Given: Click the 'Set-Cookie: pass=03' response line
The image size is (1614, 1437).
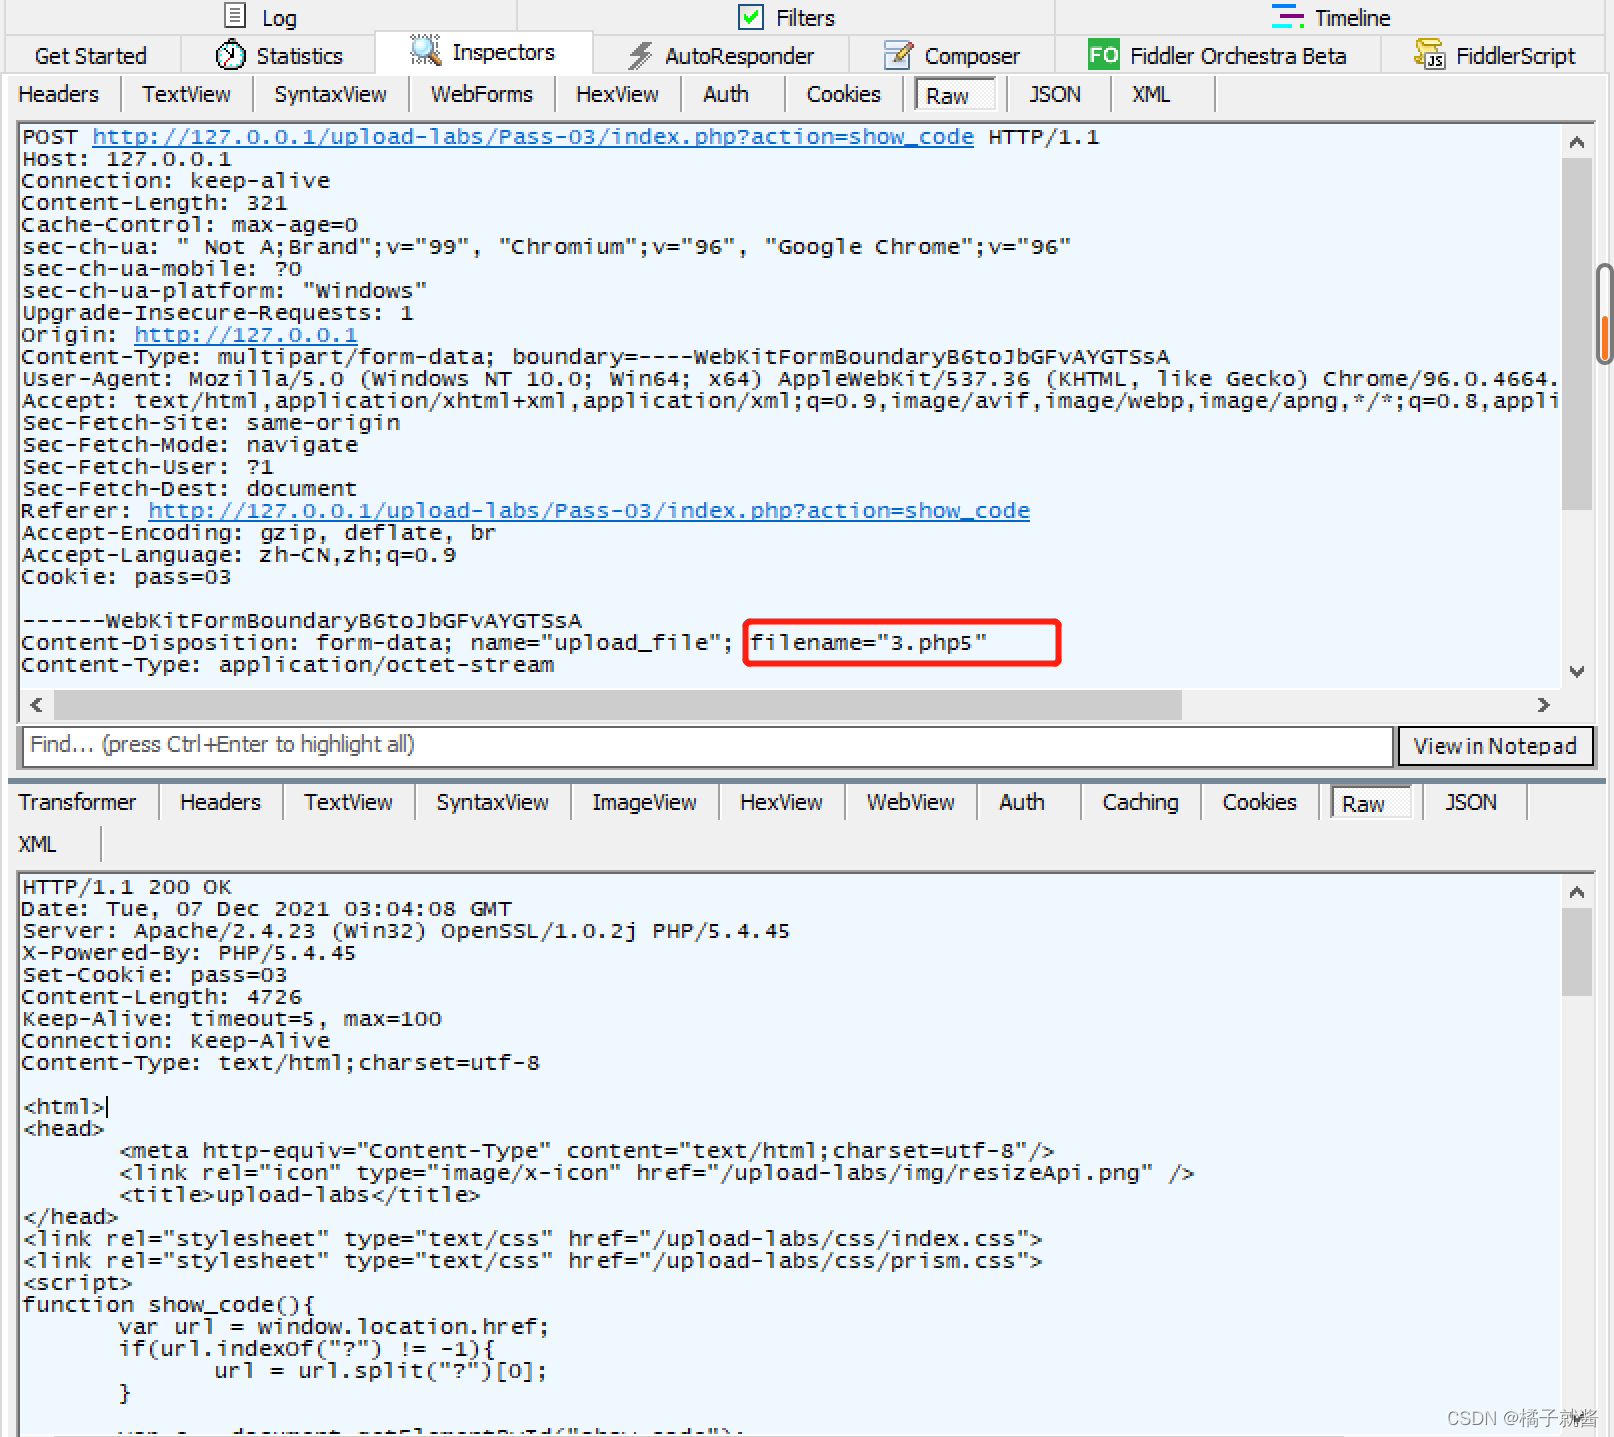Looking at the screenshot, I should [x=154, y=974].
